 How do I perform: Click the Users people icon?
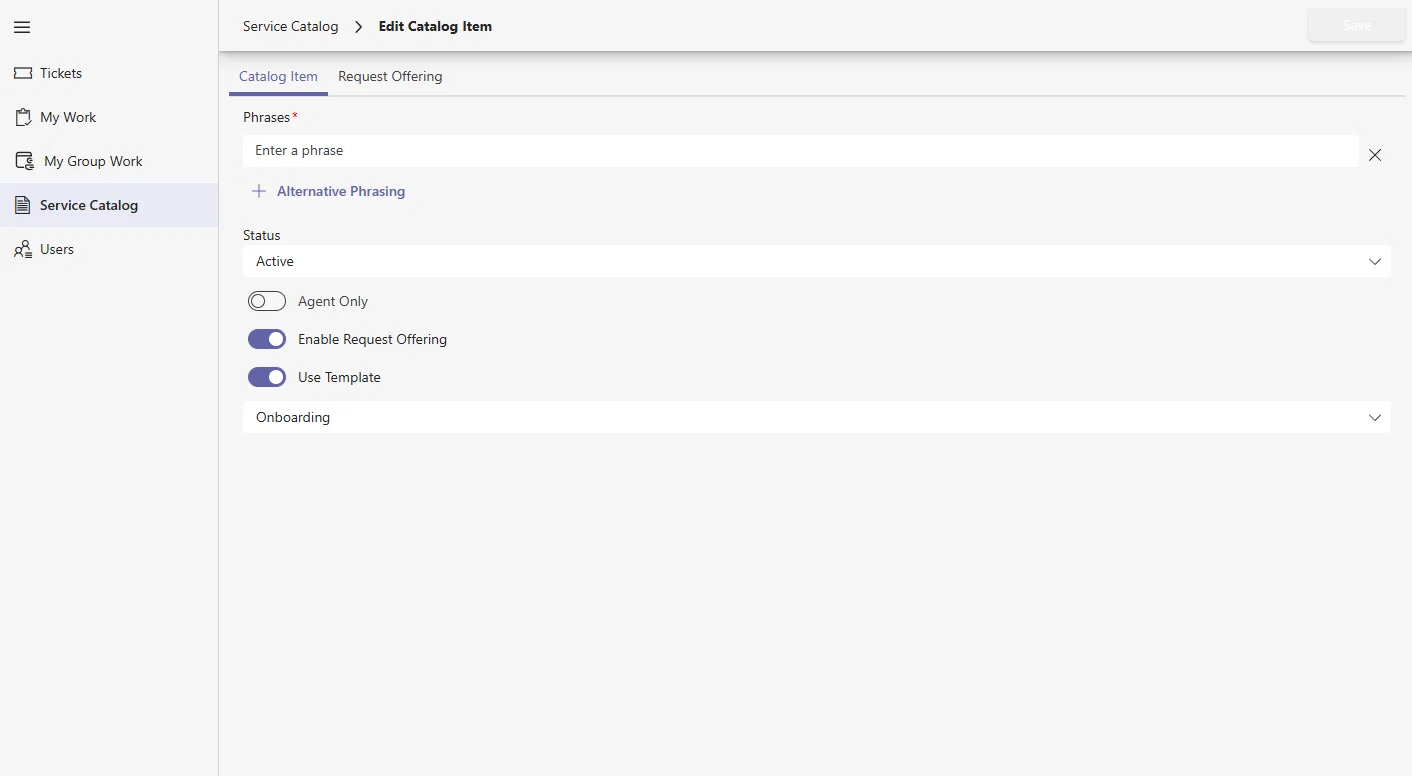(x=23, y=249)
